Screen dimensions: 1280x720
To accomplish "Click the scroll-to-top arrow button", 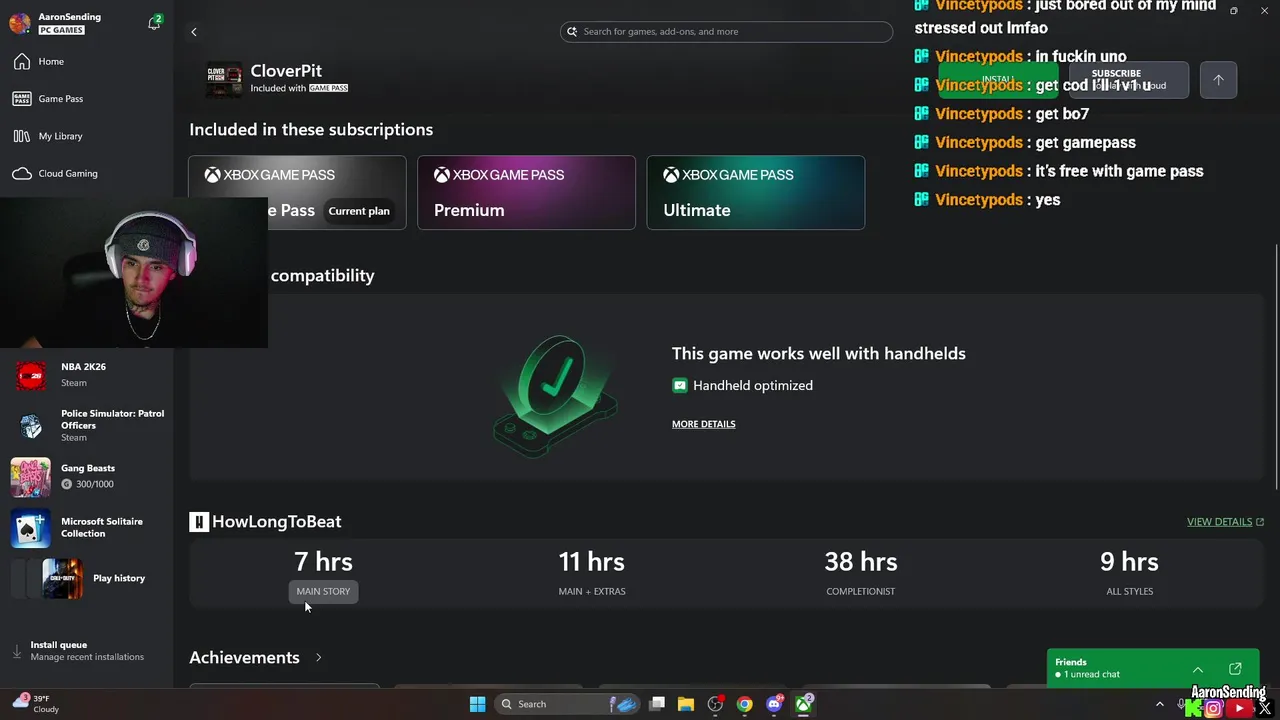I will coord(1218,80).
